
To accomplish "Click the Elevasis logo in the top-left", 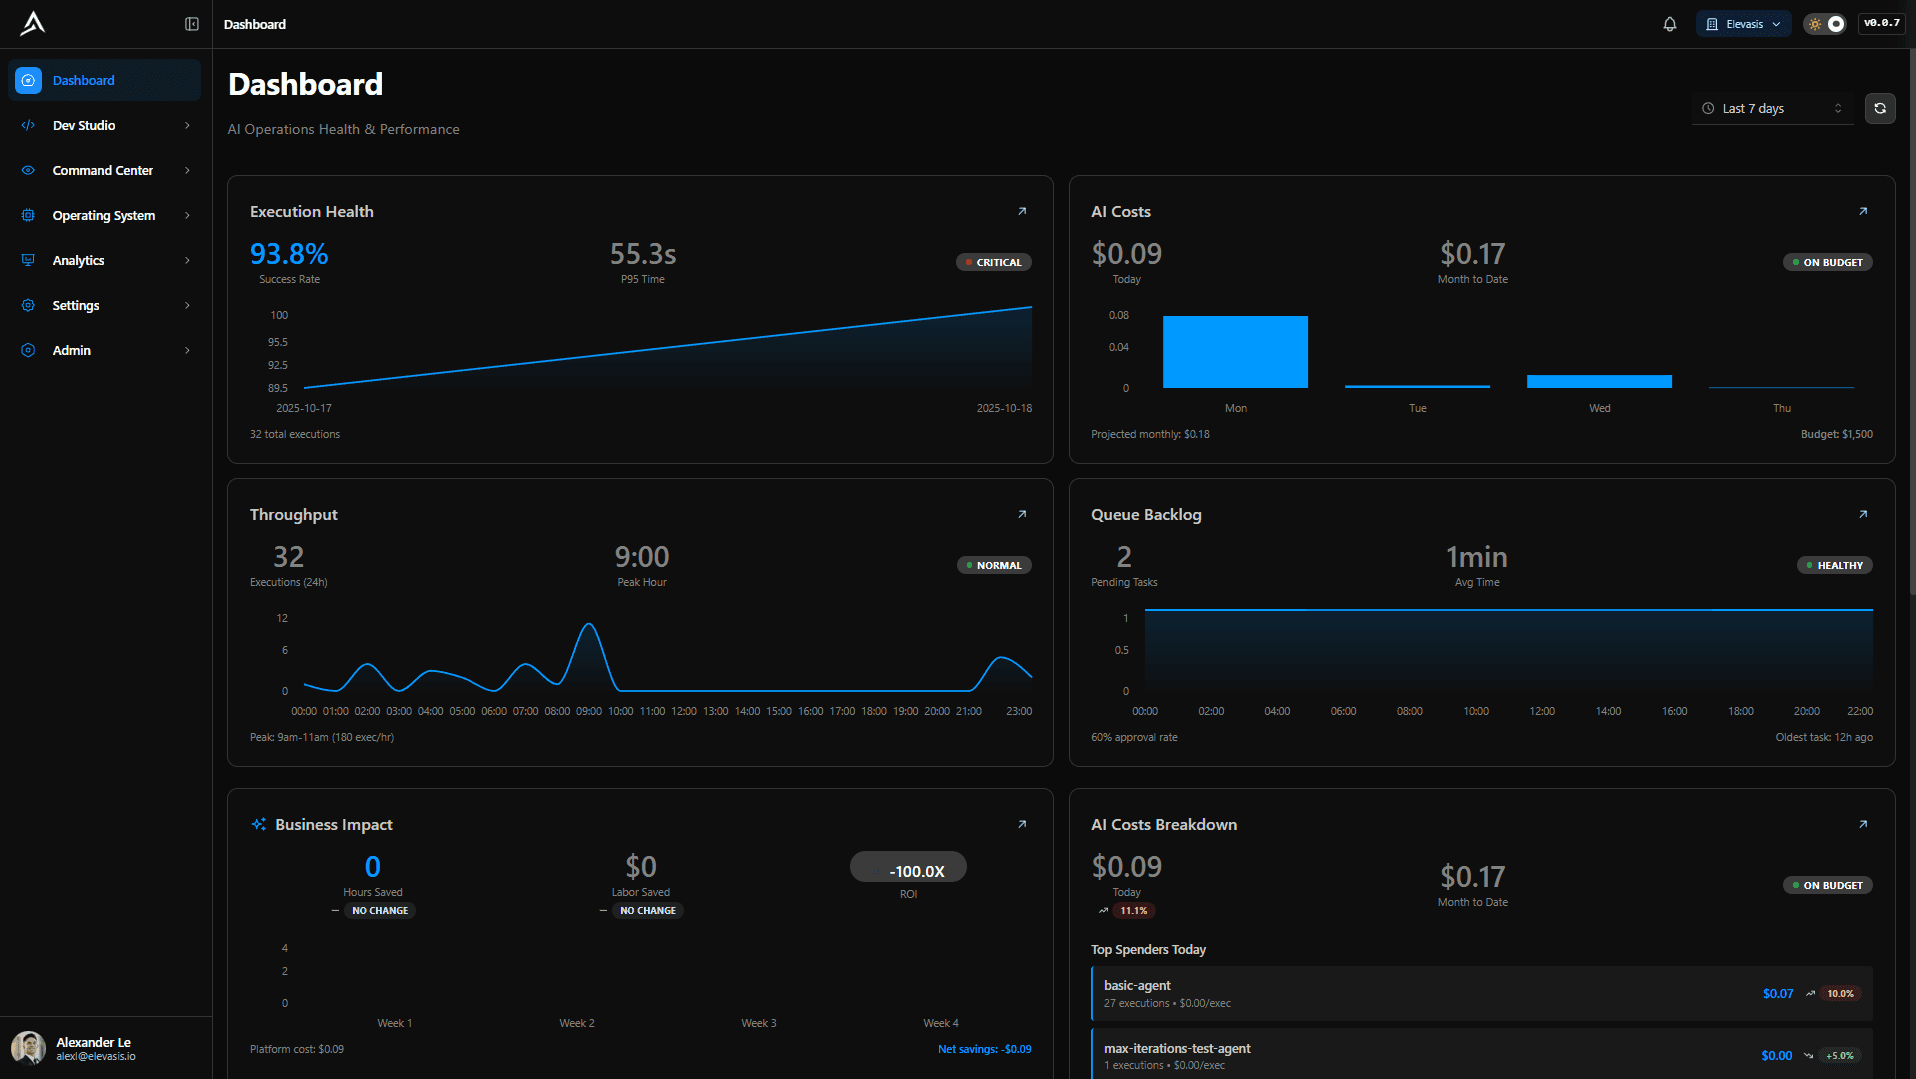I will (33, 23).
